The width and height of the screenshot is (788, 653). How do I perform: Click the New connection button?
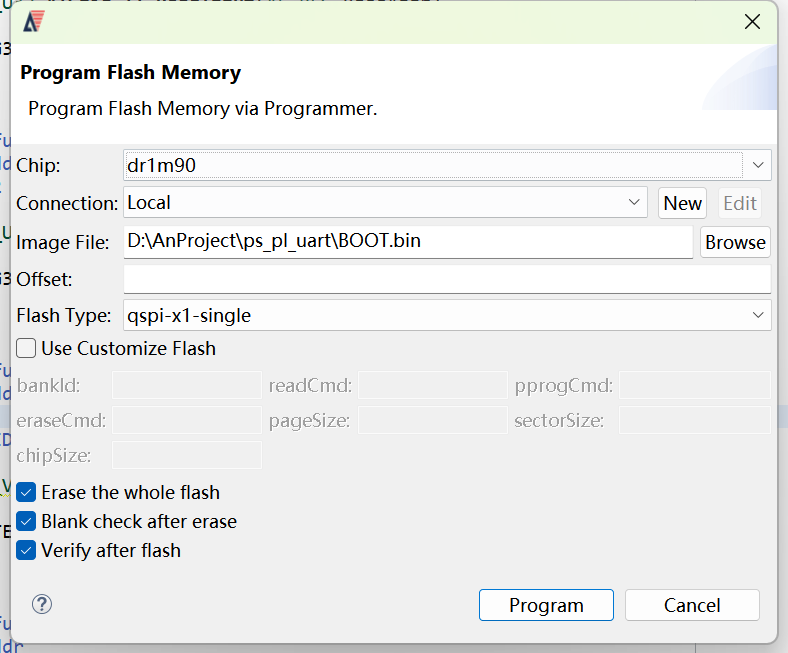682,203
